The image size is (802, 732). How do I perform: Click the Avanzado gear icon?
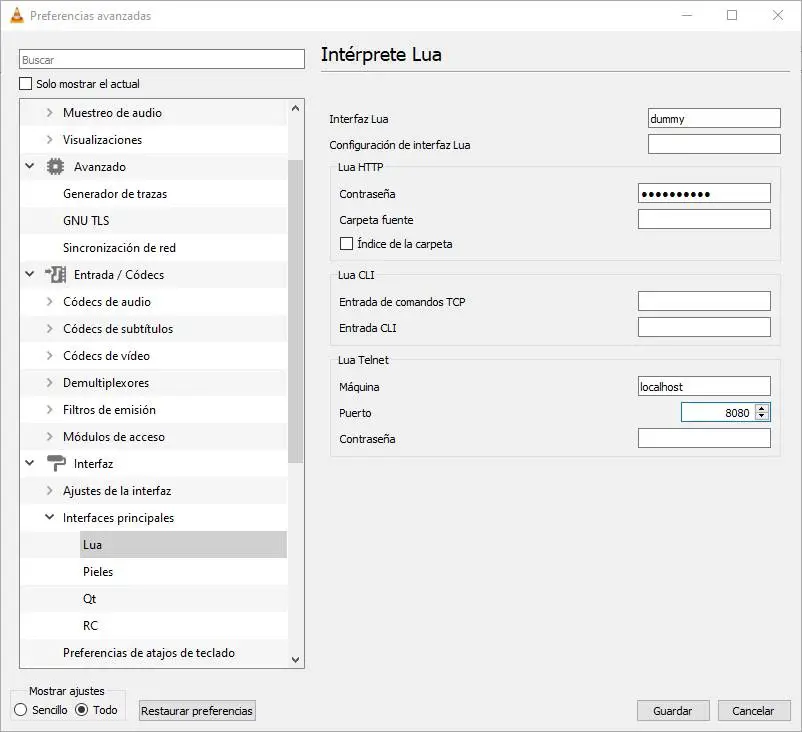click(55, 167)
